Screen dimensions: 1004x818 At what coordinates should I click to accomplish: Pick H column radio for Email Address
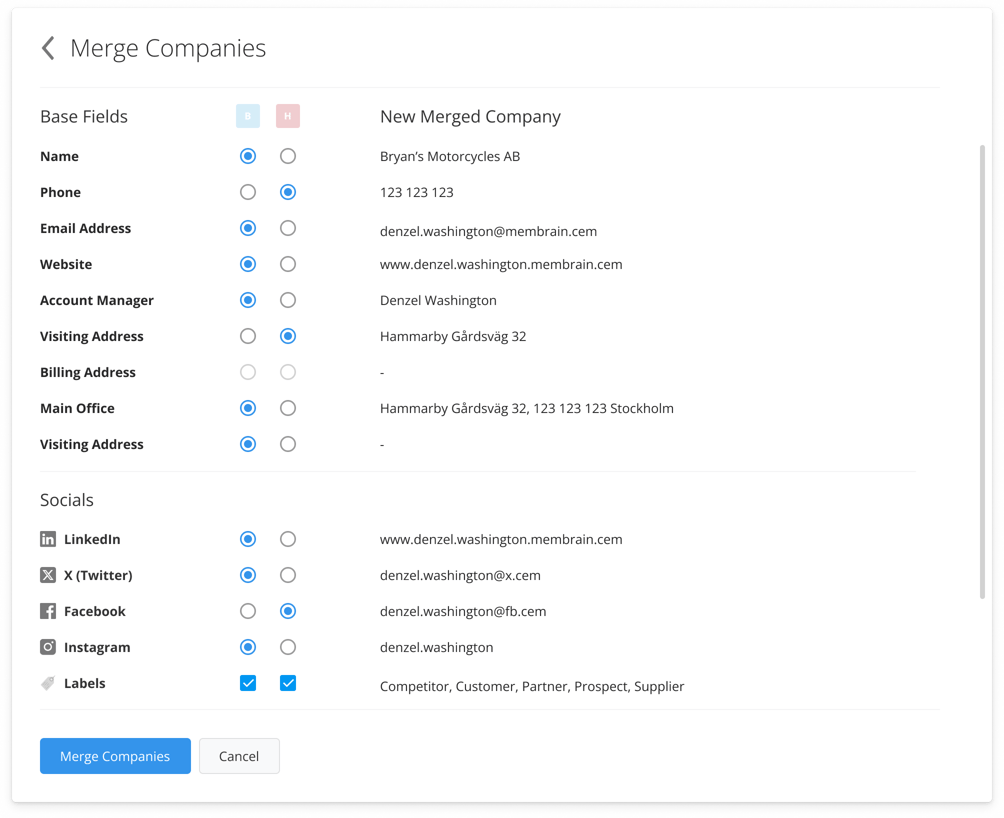[x=288, y=228]
